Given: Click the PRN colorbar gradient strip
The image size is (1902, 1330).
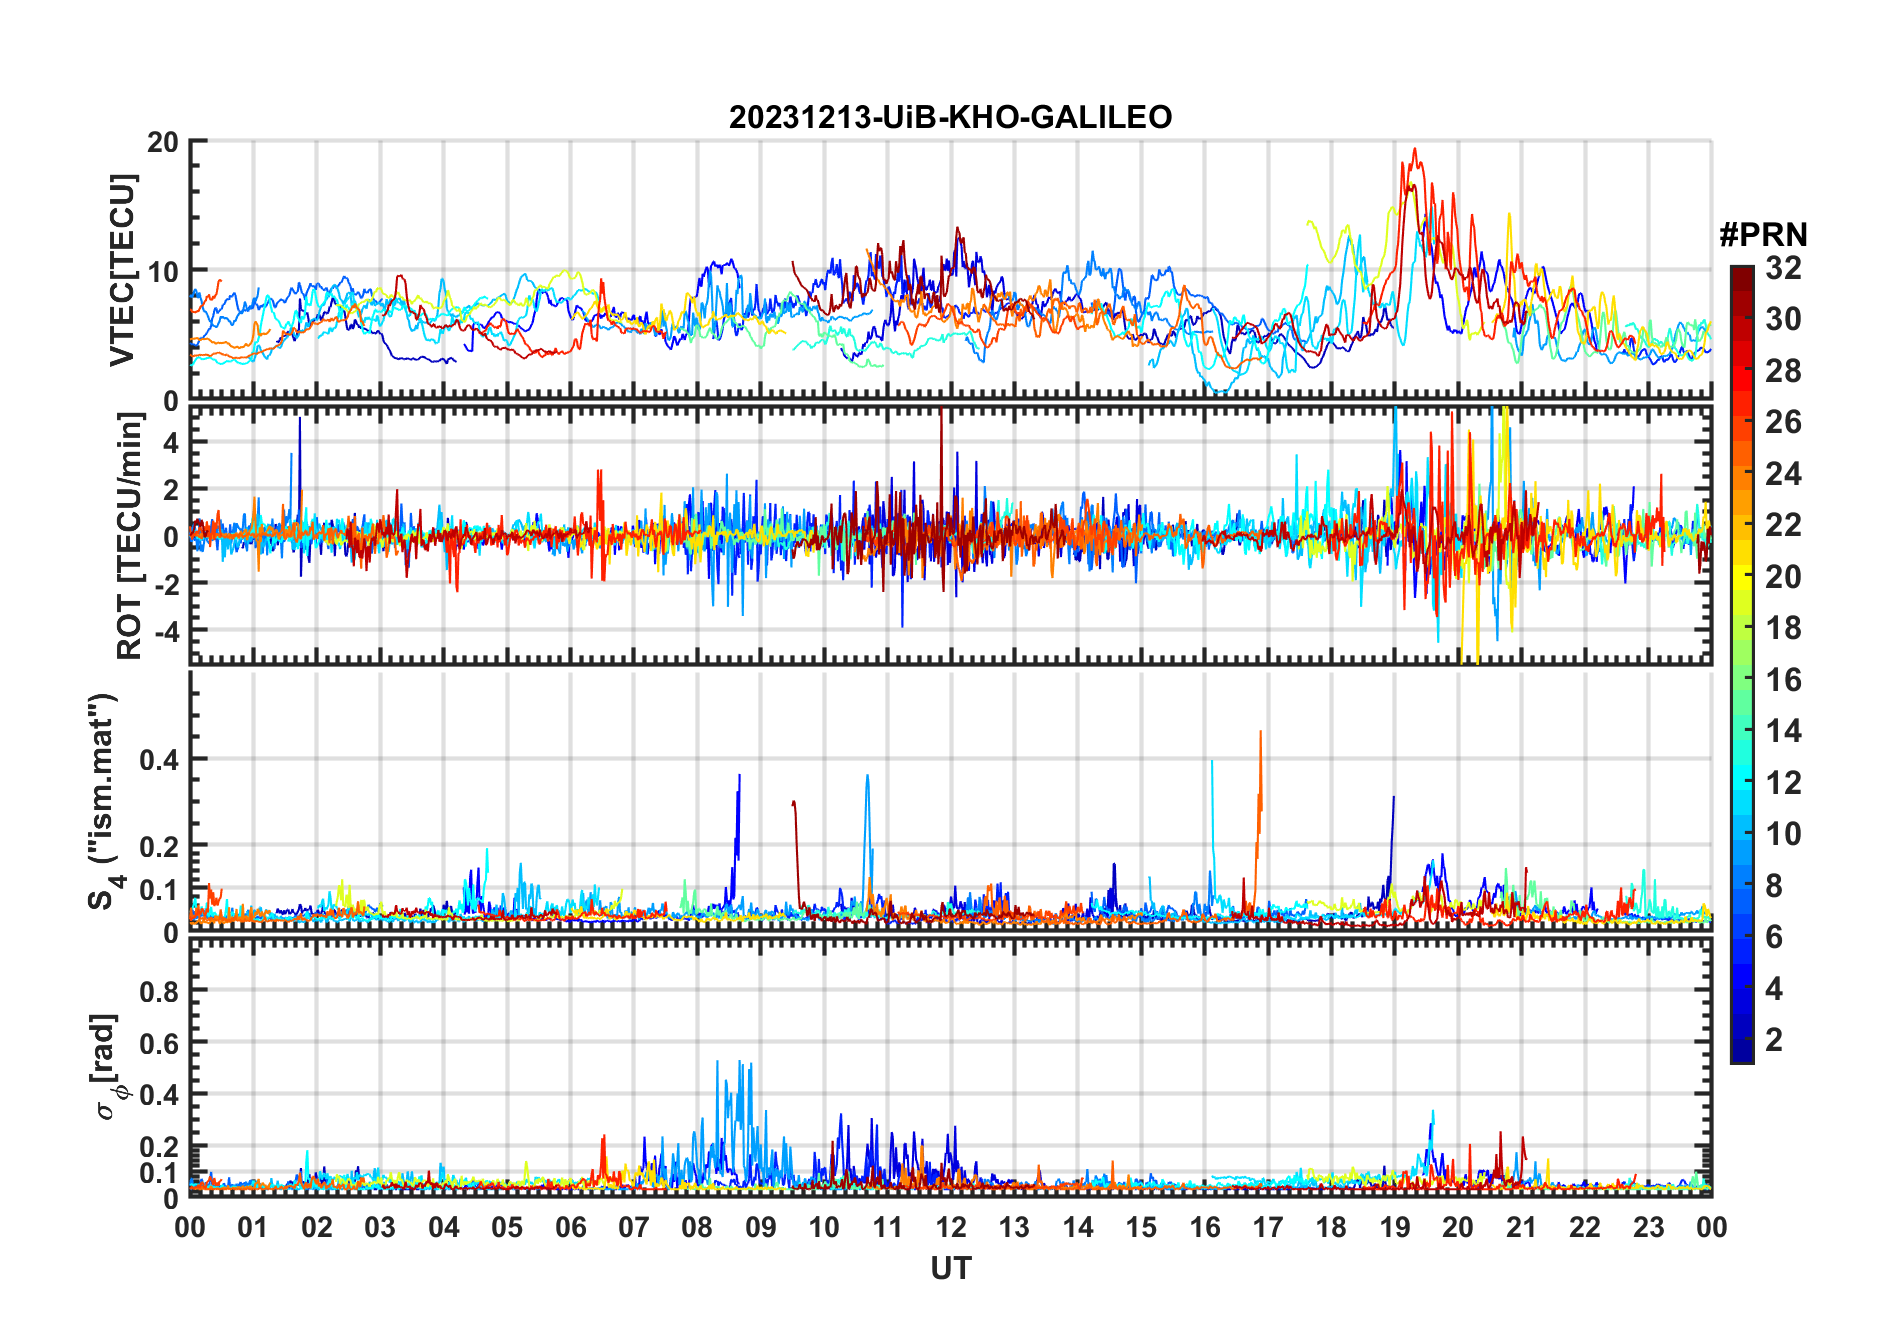Looking at the screenshot, I should [1741, 664].
